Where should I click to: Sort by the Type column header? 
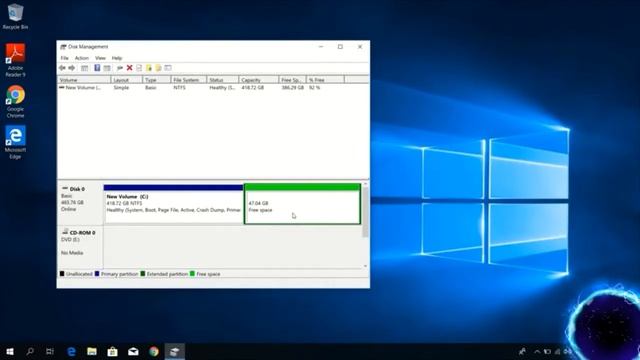click(157, 80)
